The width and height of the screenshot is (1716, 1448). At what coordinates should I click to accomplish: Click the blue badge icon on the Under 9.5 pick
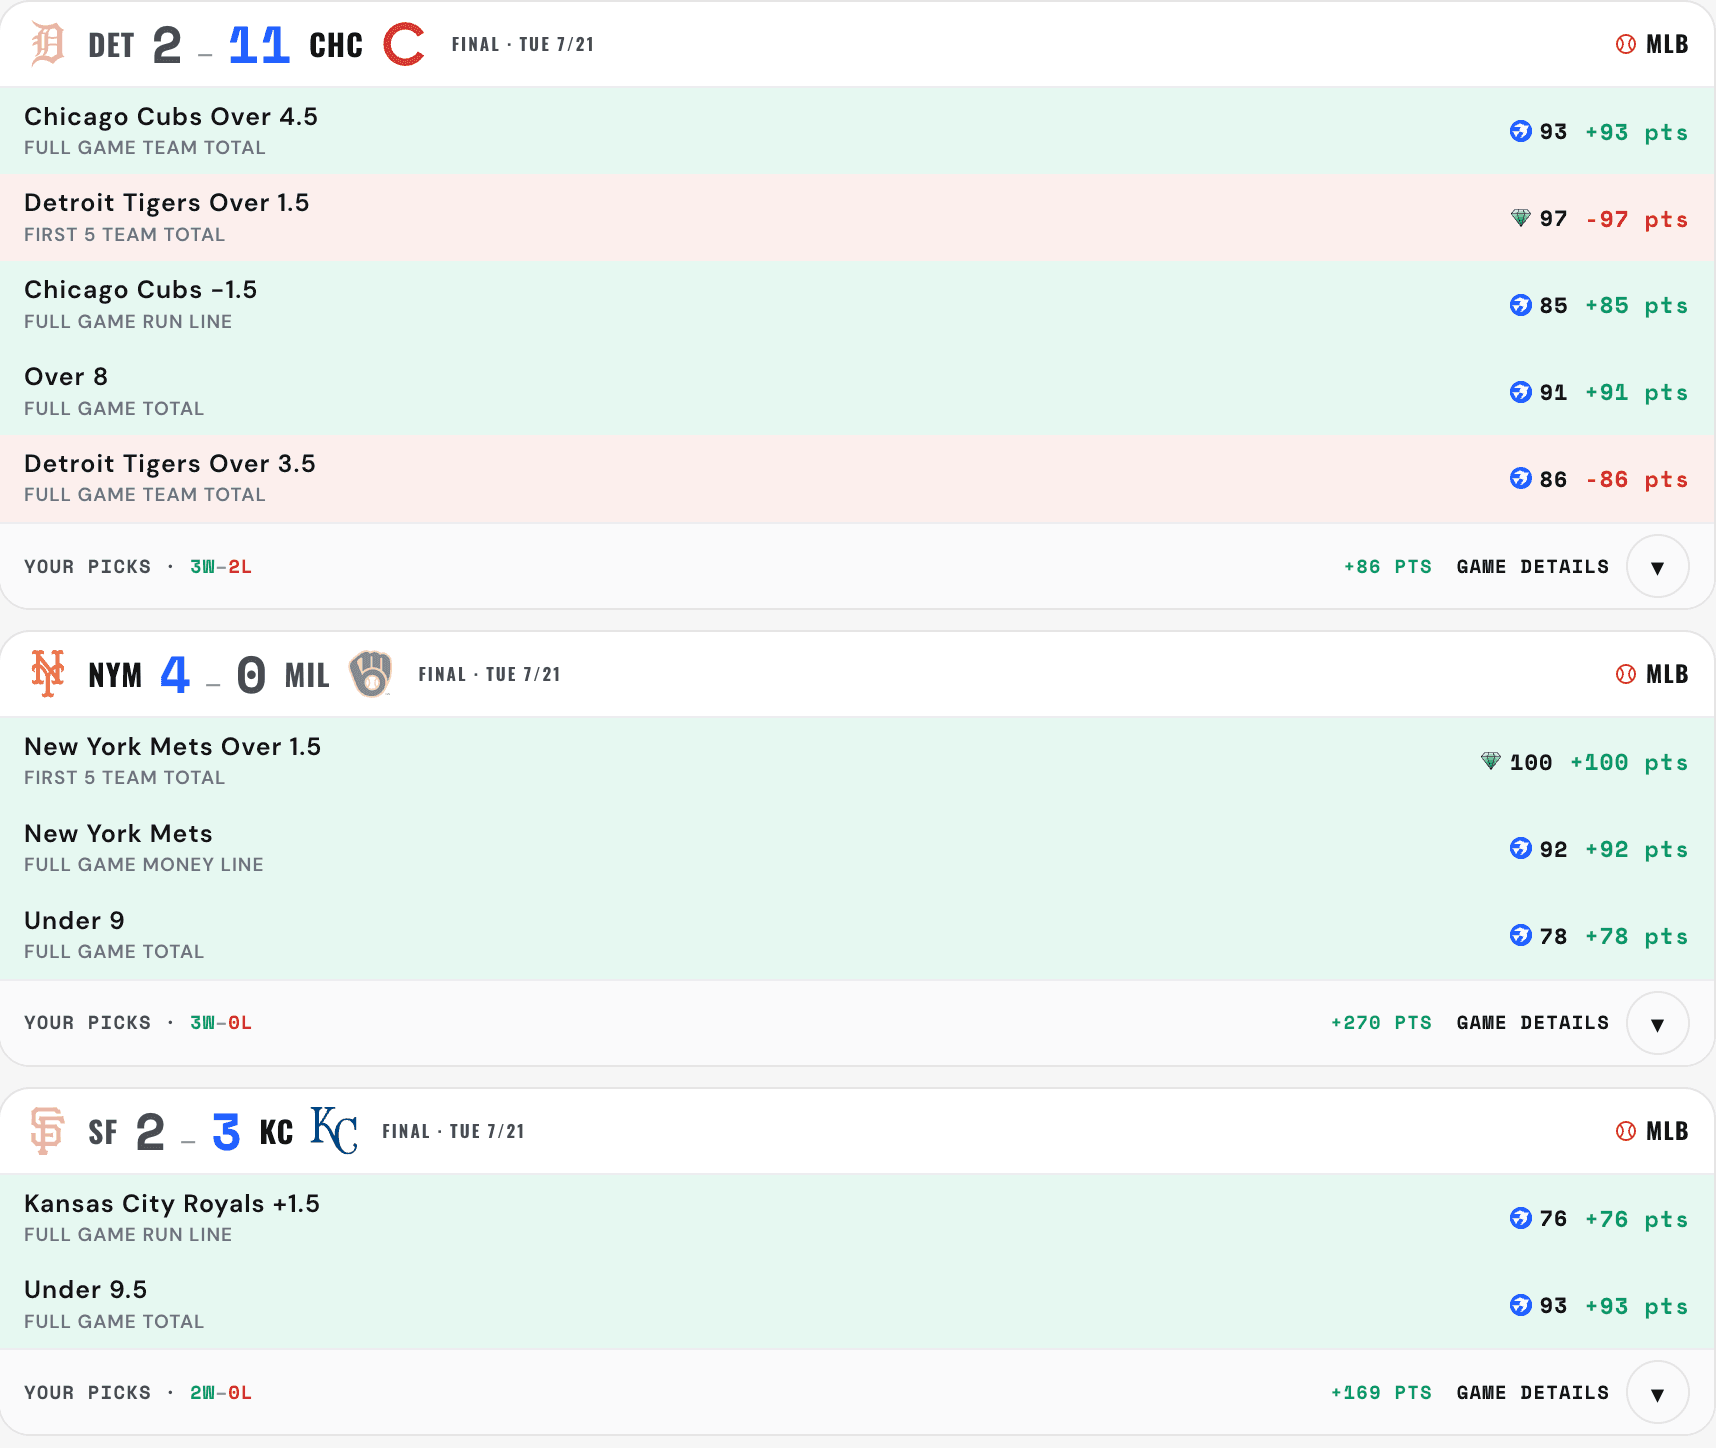[x=1521, y=1306]
